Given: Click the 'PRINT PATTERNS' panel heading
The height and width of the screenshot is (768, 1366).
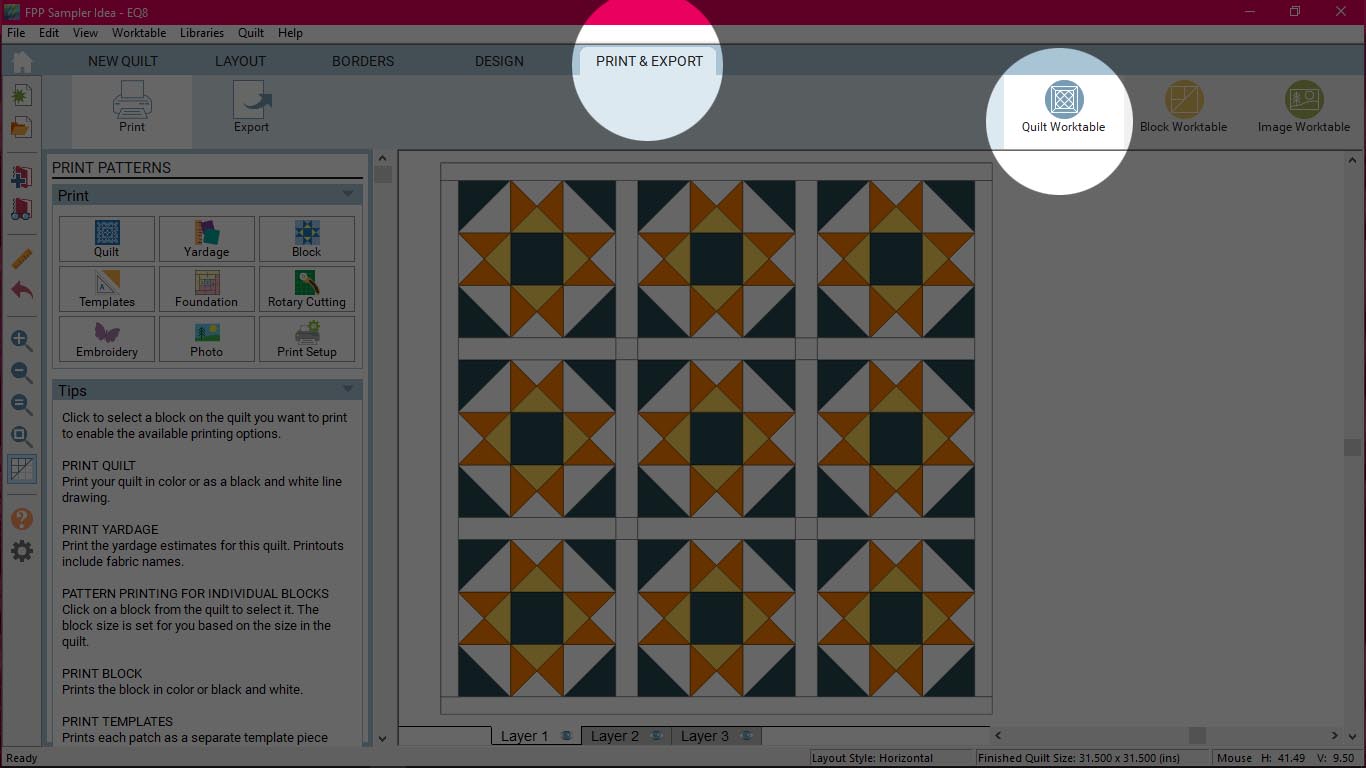Looking at the screenshot, I should point(111,168).
